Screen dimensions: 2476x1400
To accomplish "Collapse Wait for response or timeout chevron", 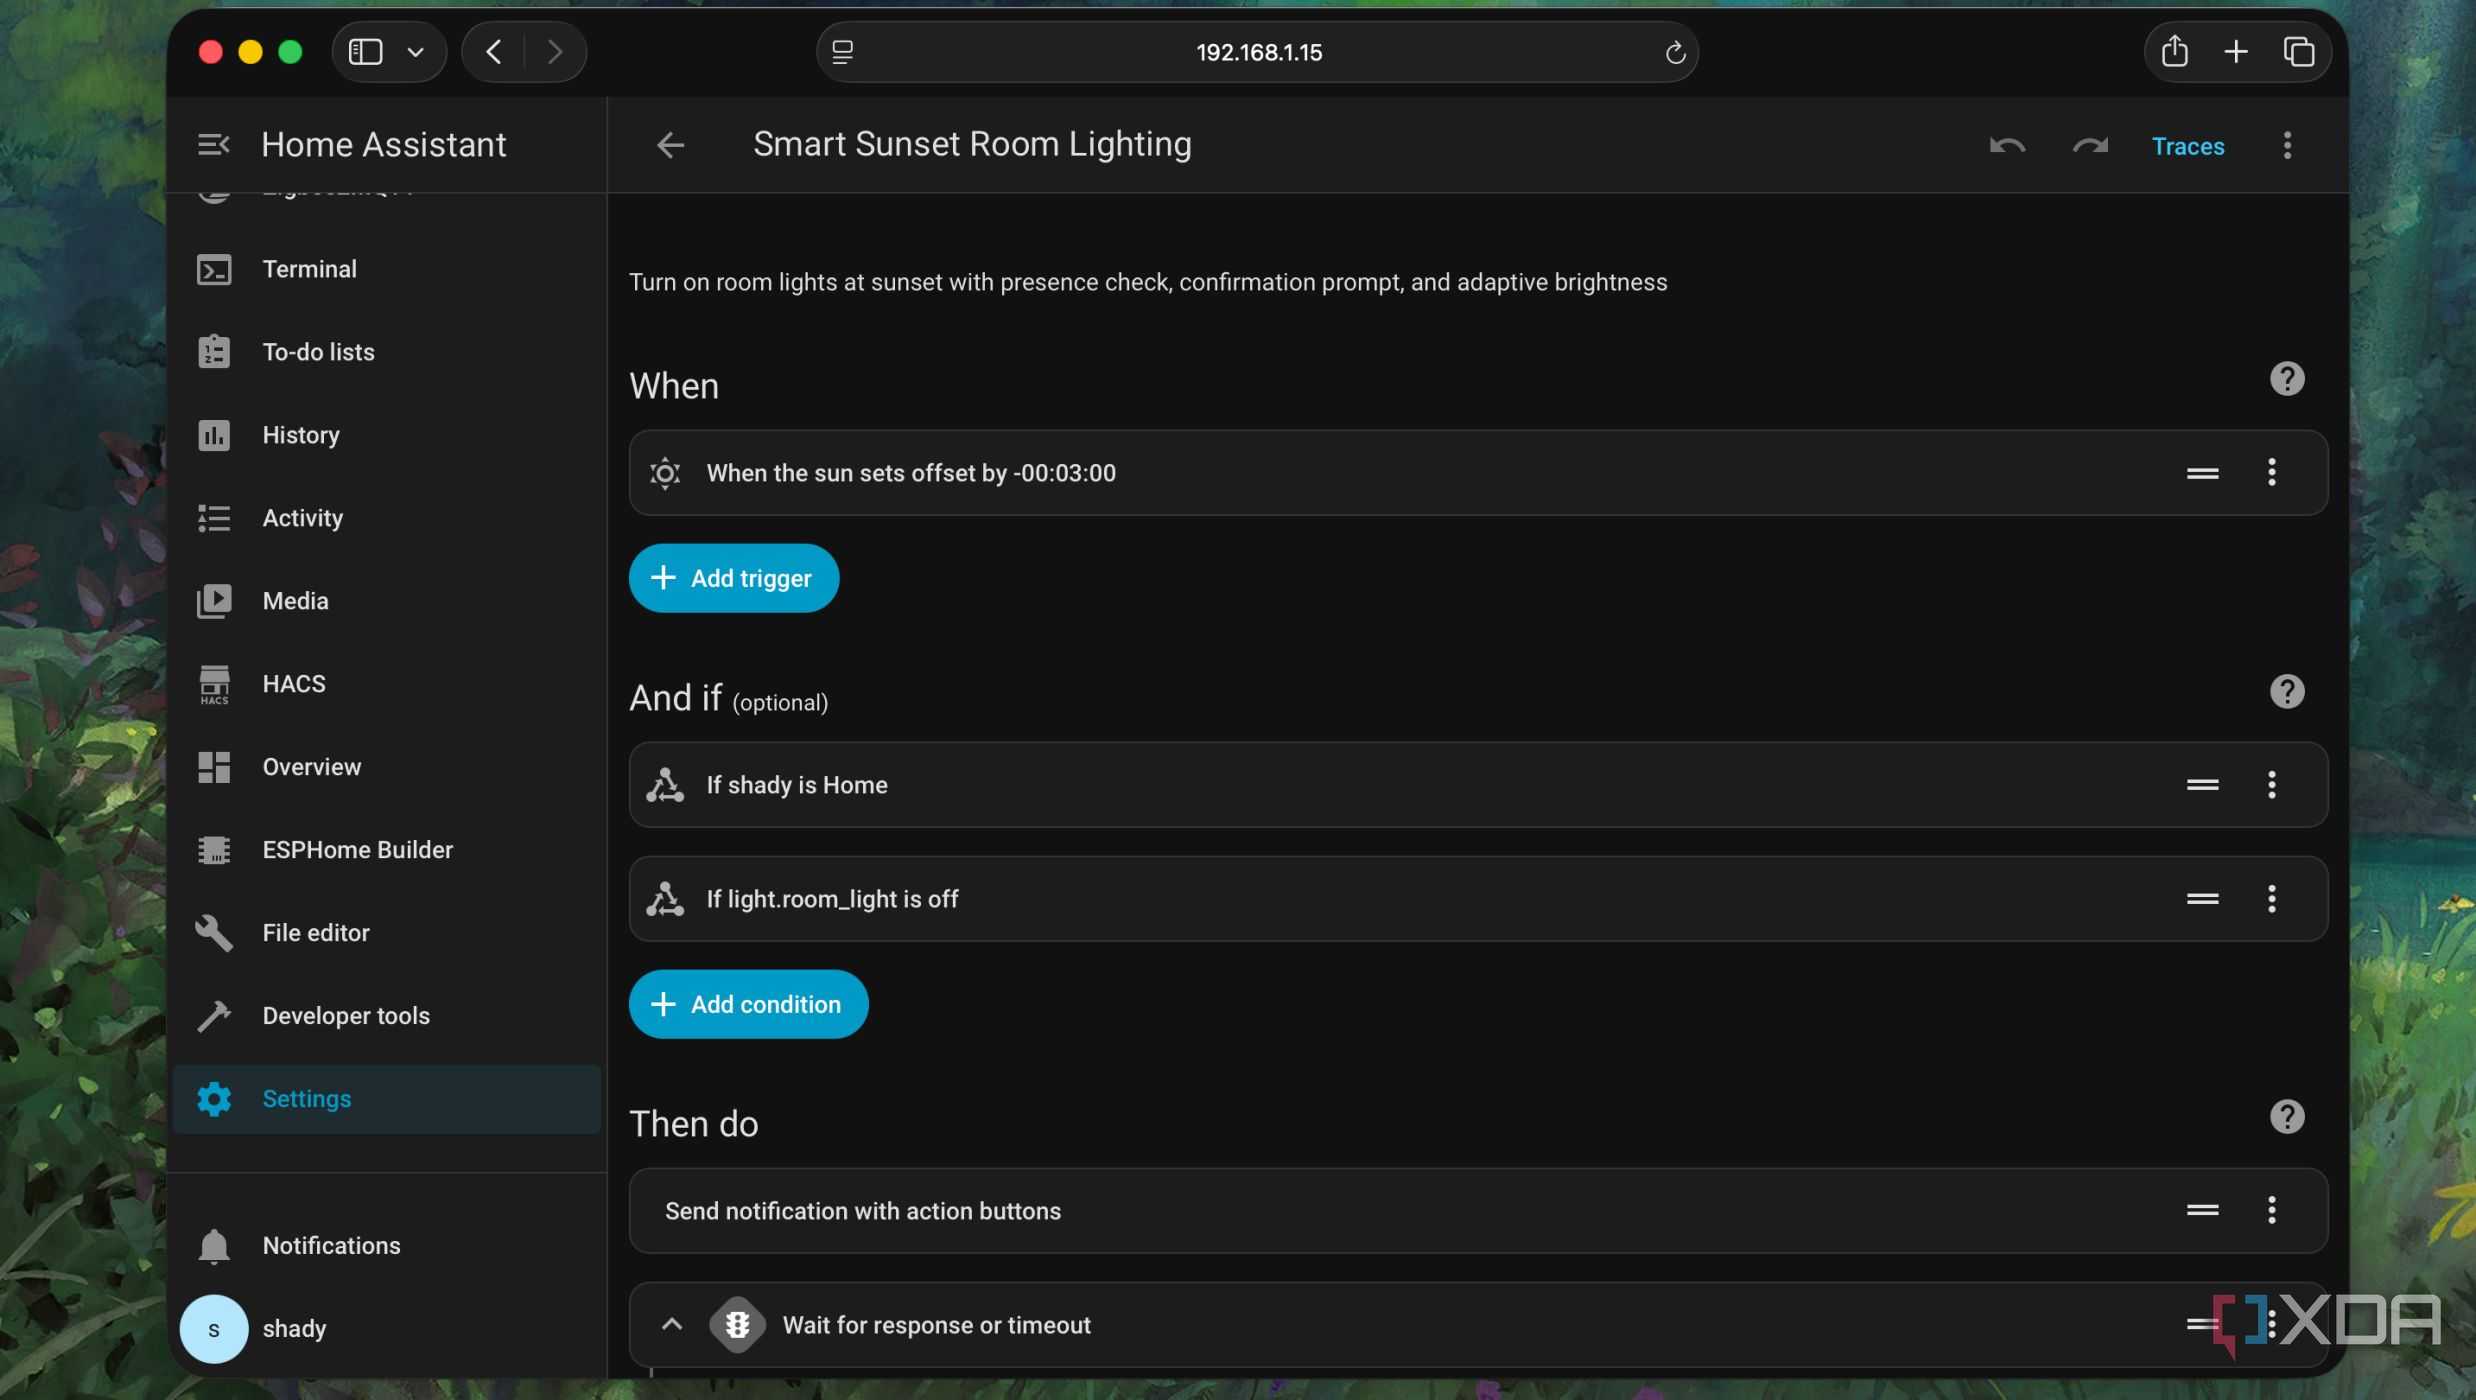I will pyautogui.click(x=672, y=1325).
